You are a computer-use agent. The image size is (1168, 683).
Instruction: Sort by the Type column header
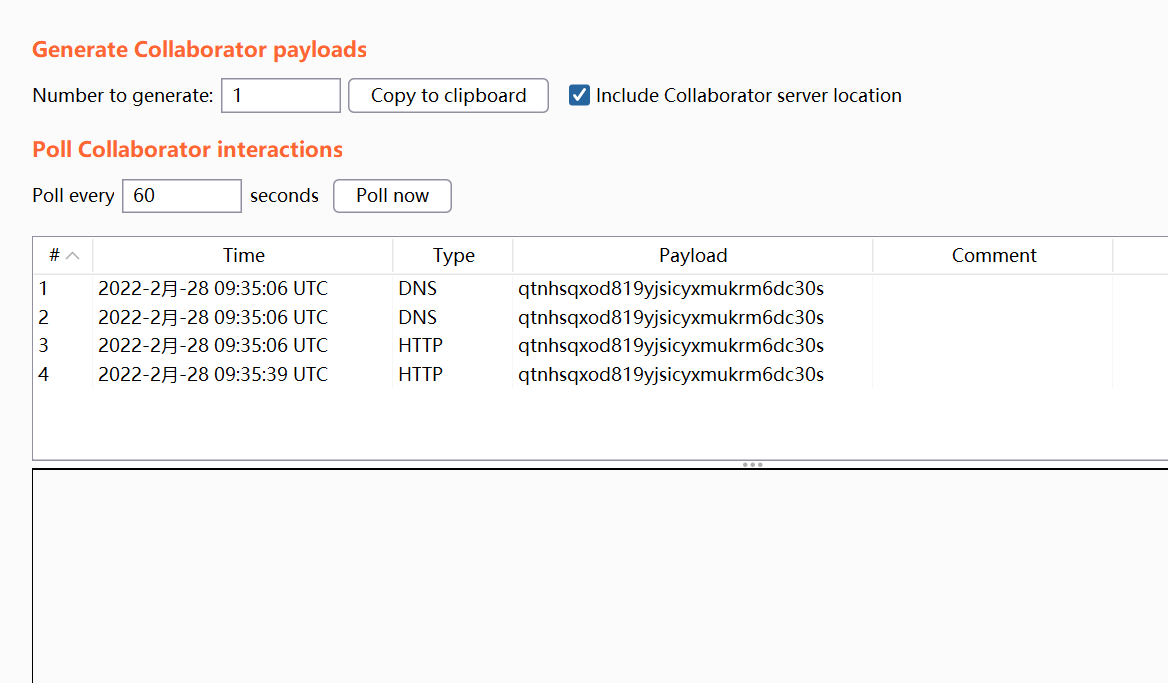pos(453,255)
